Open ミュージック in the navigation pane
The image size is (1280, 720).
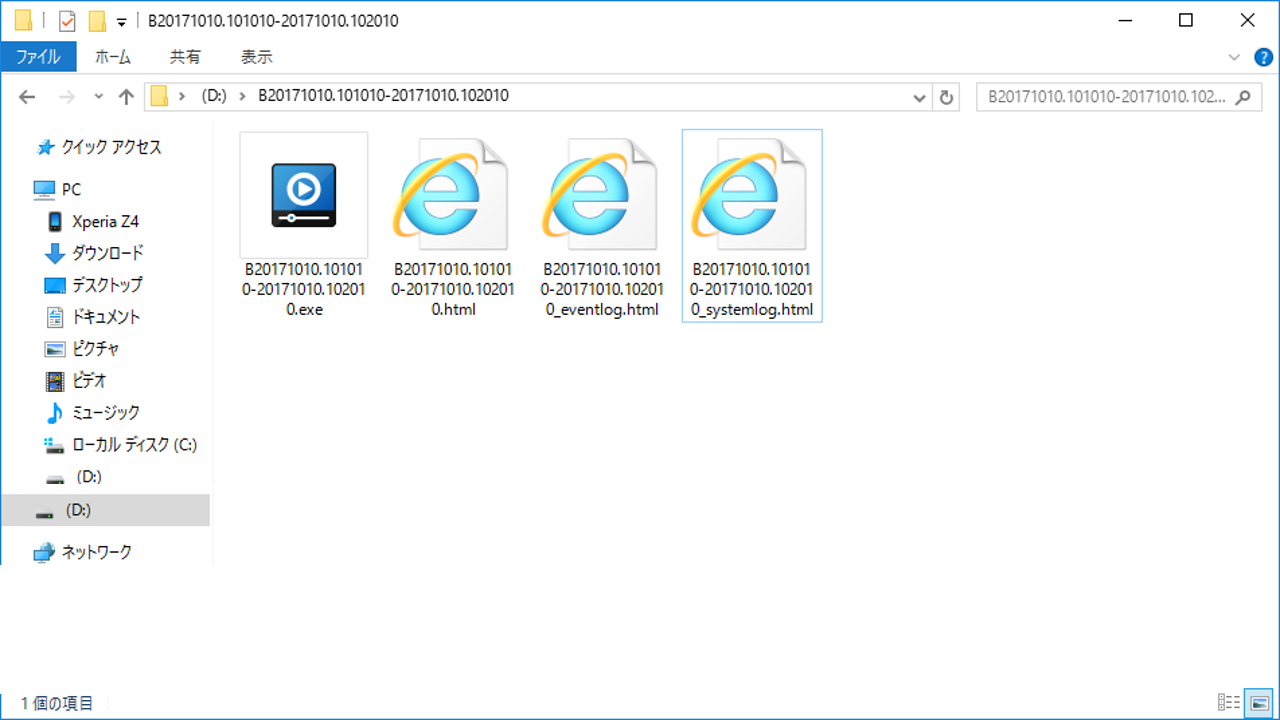pos(106,412)
